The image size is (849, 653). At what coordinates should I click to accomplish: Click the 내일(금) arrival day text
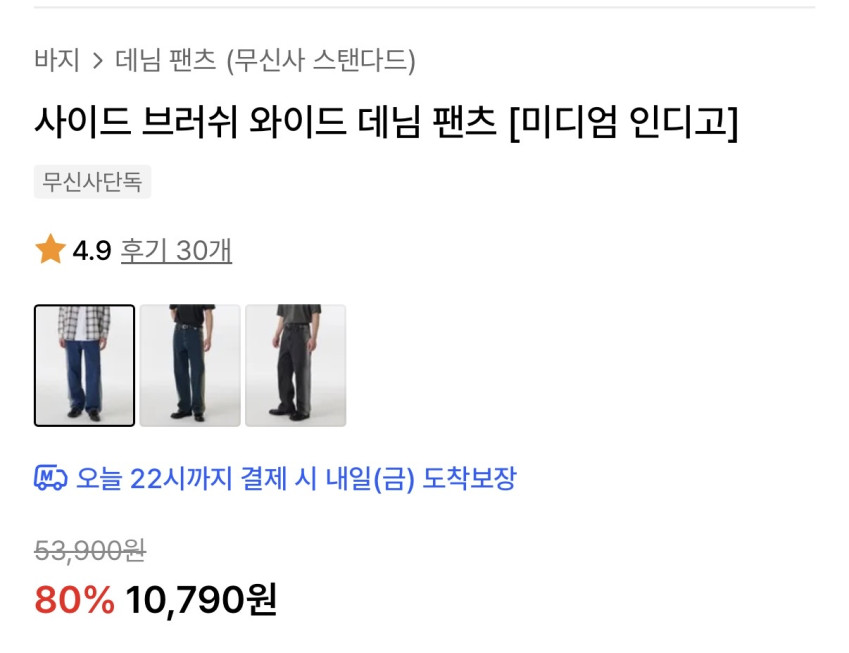[x=370, y=479]
